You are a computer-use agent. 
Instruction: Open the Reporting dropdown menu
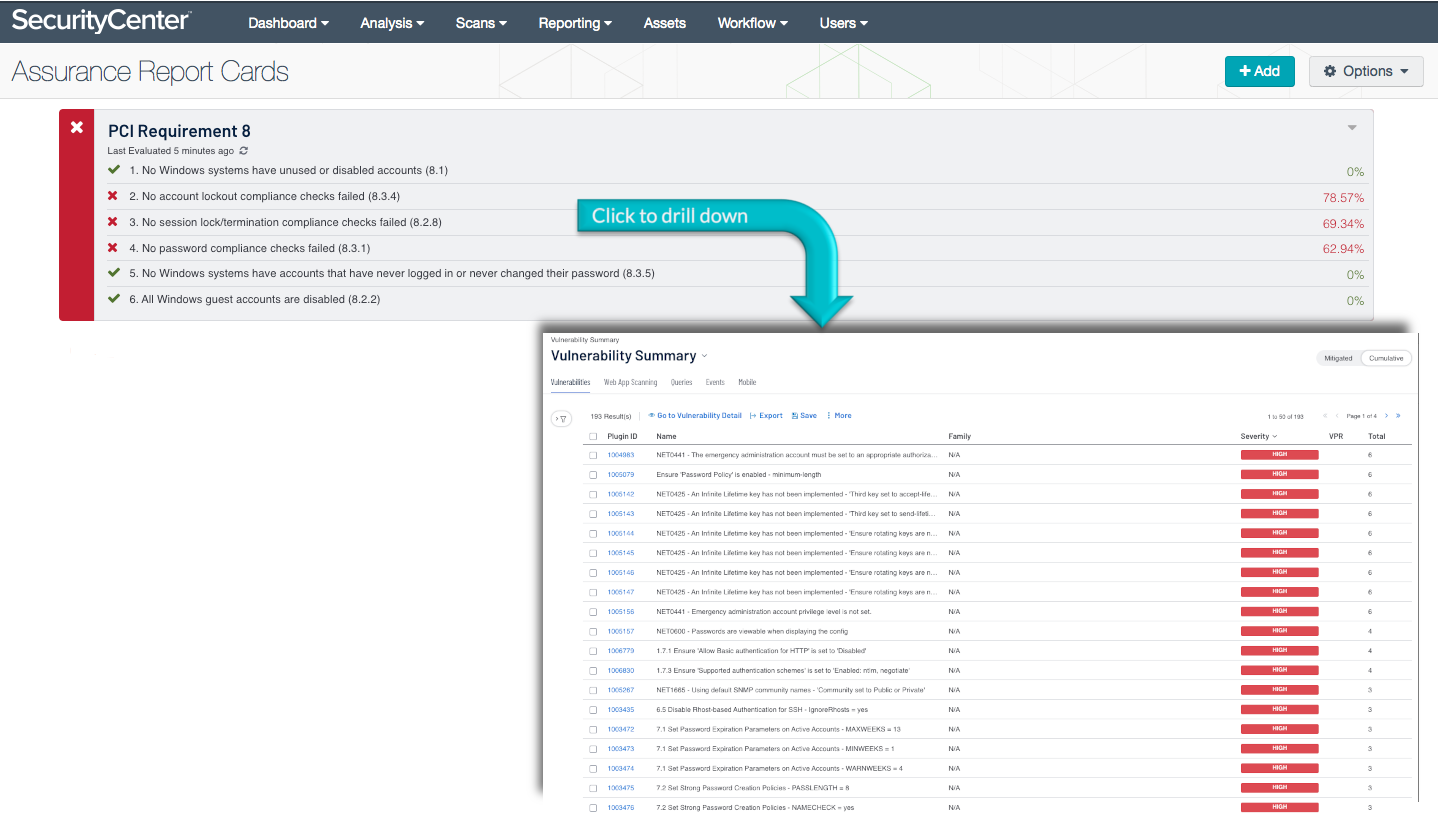click(575, 23)
